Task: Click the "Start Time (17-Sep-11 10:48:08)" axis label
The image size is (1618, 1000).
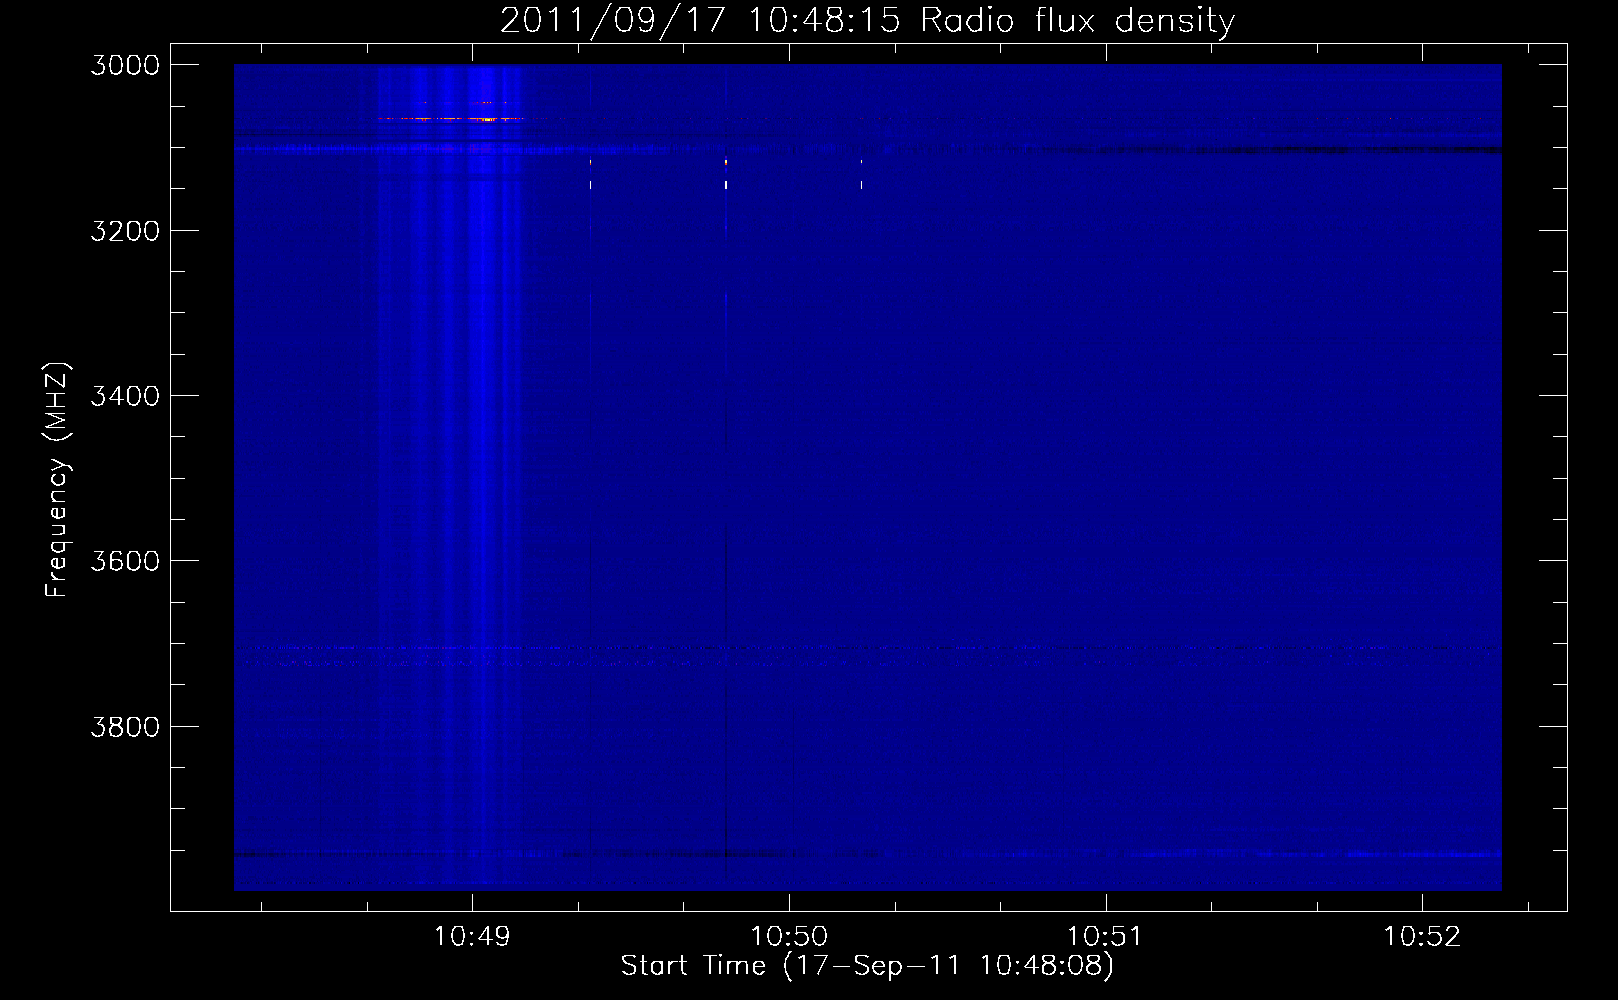Action: (867, 966)
